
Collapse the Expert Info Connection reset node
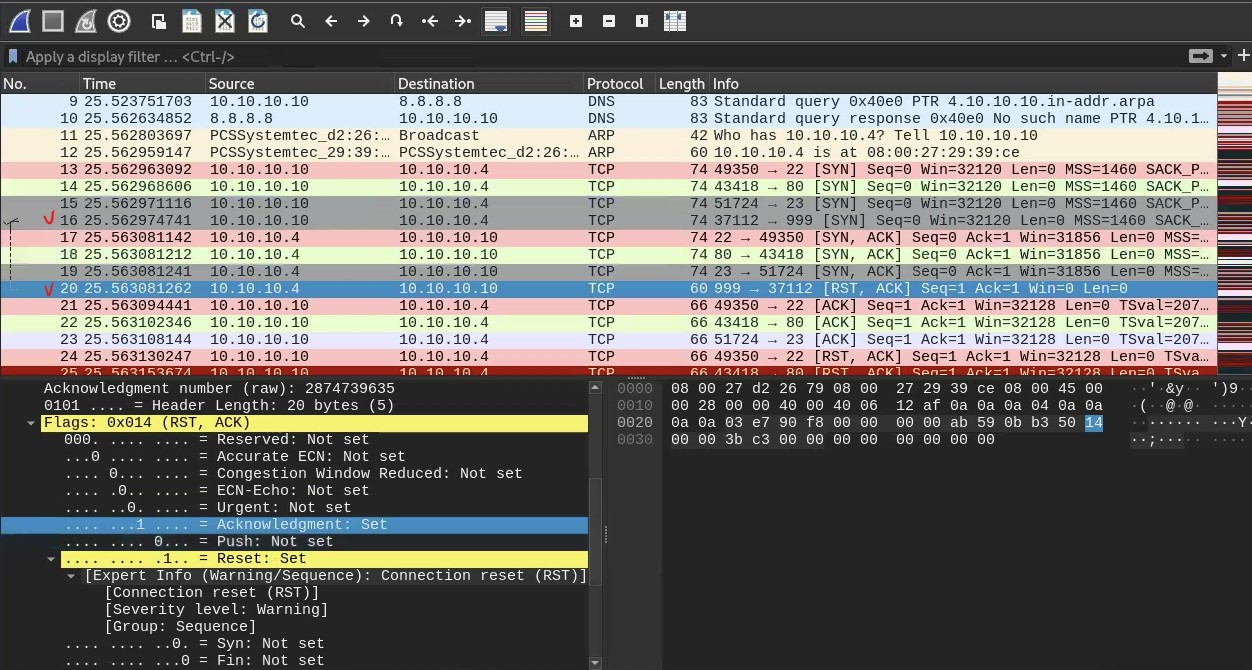(72, 576)
